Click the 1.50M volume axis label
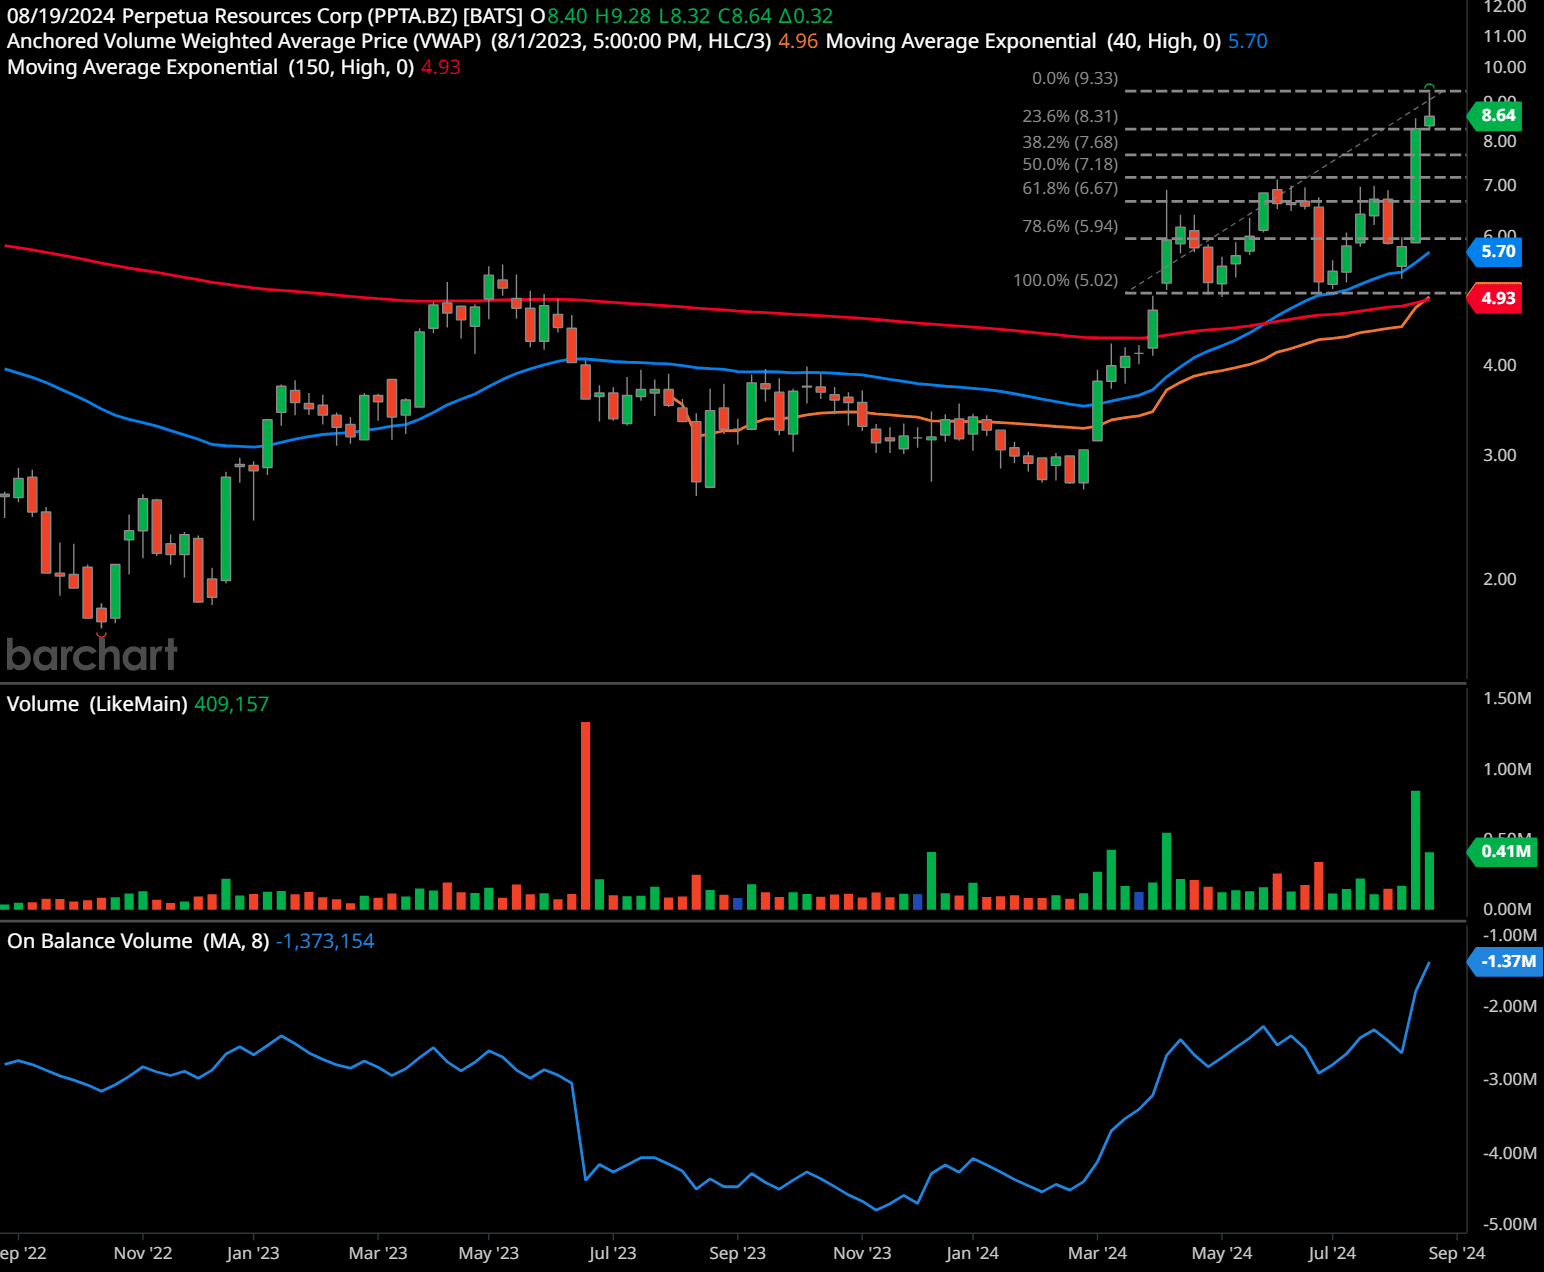This screenshot has height=1272, width=1544. (x=1507, y=698)
